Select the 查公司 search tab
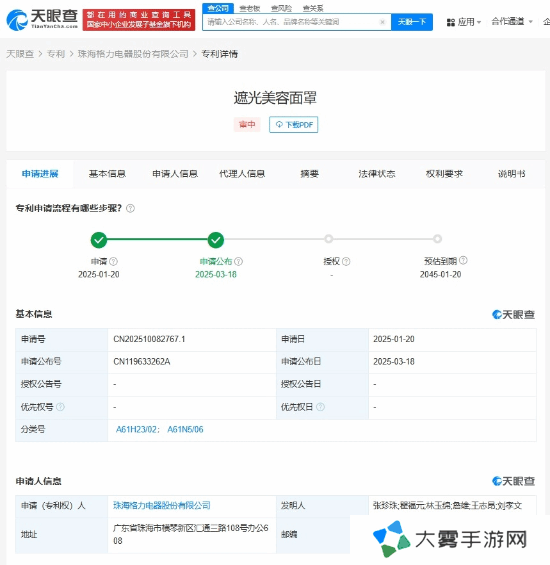 (x=218, y=8)
